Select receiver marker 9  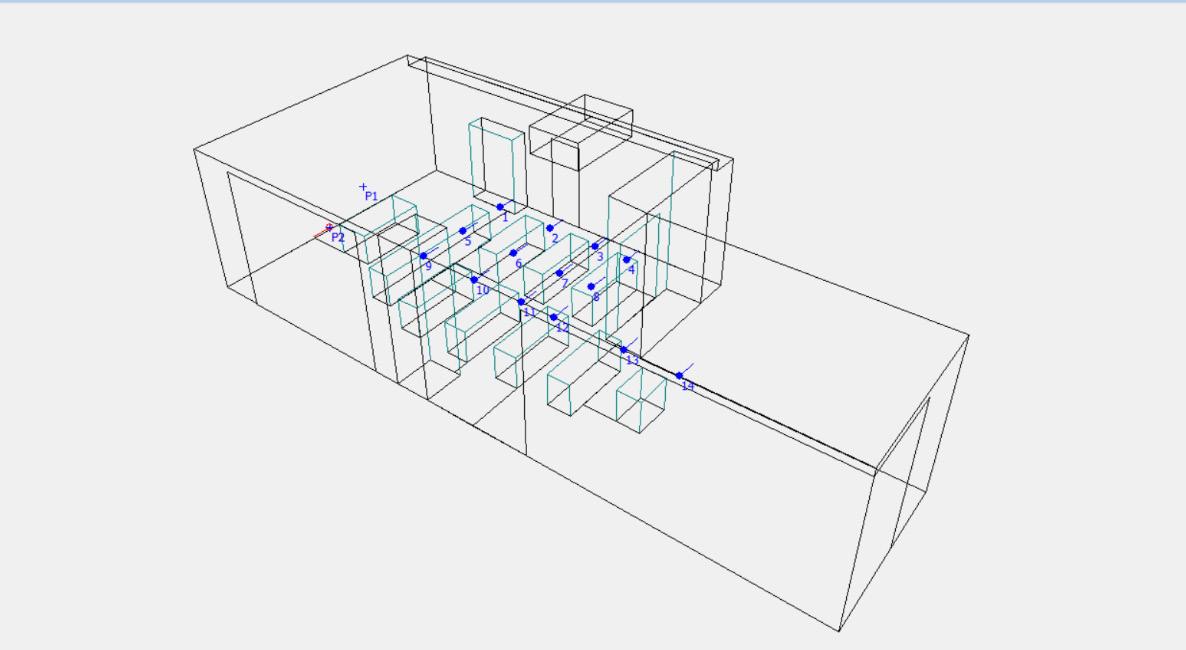tap(424, 256)
